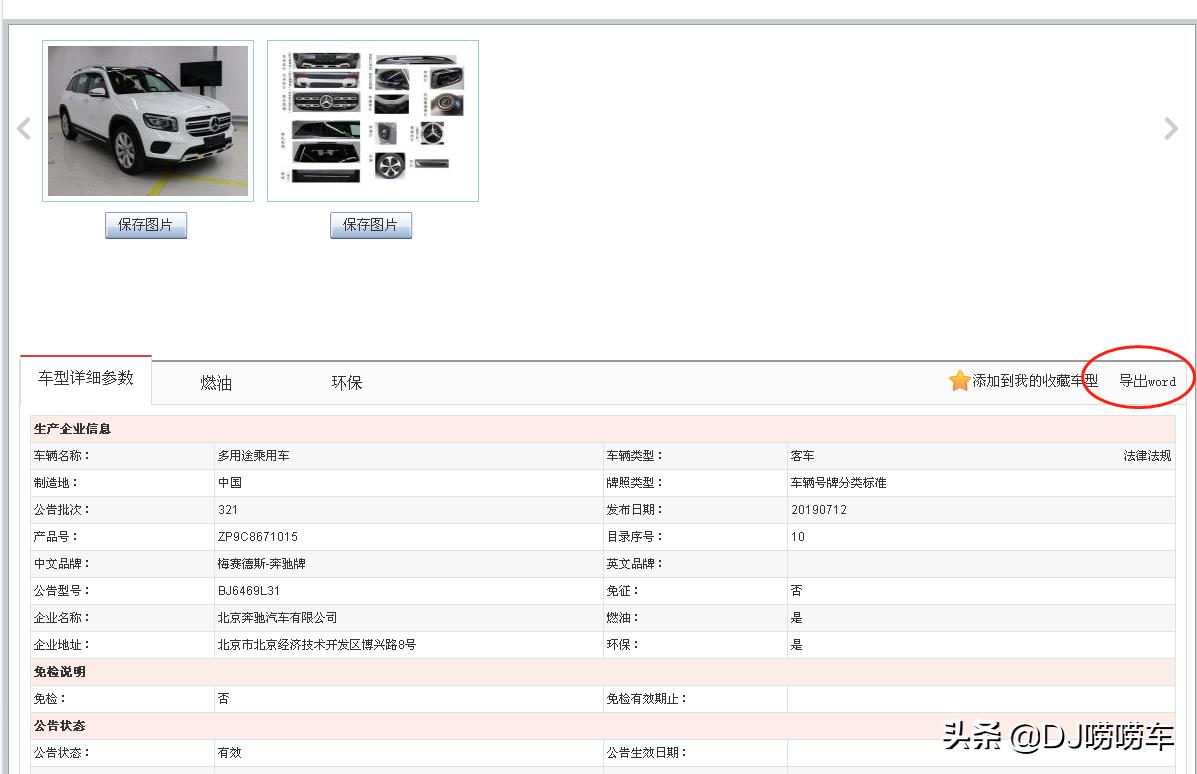Open the white Mercedes SUV photo thumbnail
The image size is (1197, 774).
tap(148, 121)
